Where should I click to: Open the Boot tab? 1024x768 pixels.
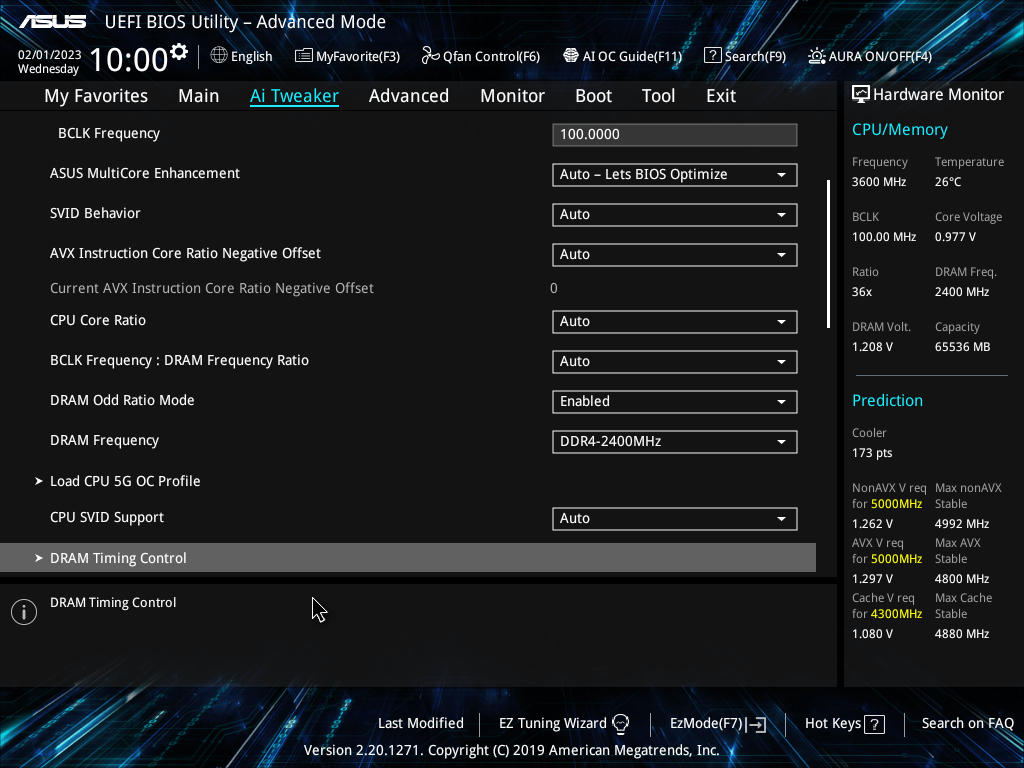tap(594, 95)
